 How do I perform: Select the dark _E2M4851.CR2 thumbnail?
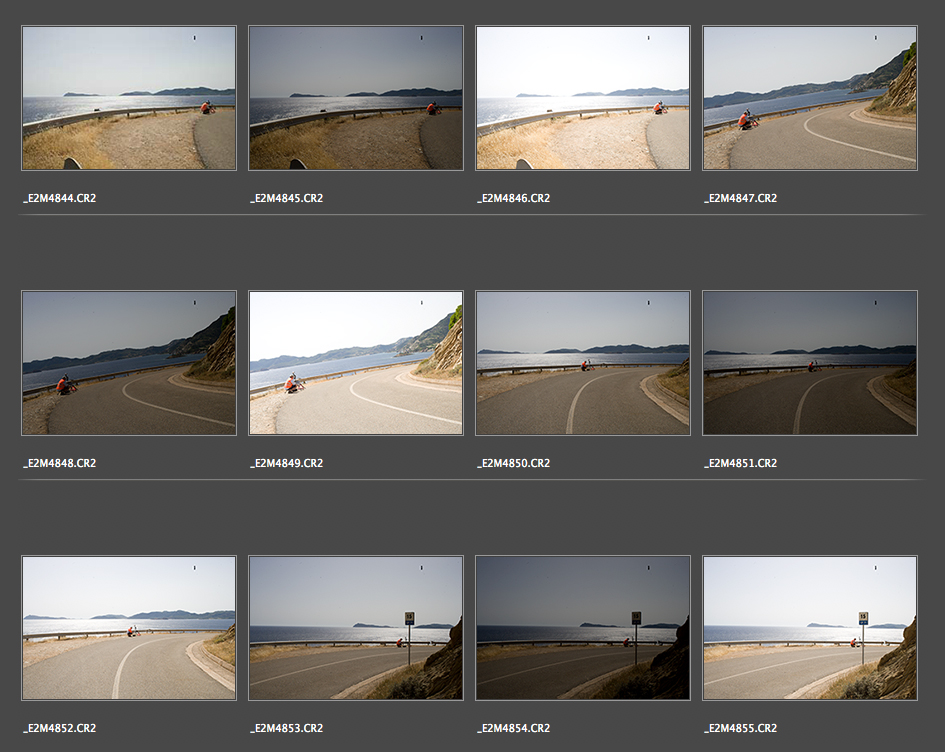tap(809, 363)
